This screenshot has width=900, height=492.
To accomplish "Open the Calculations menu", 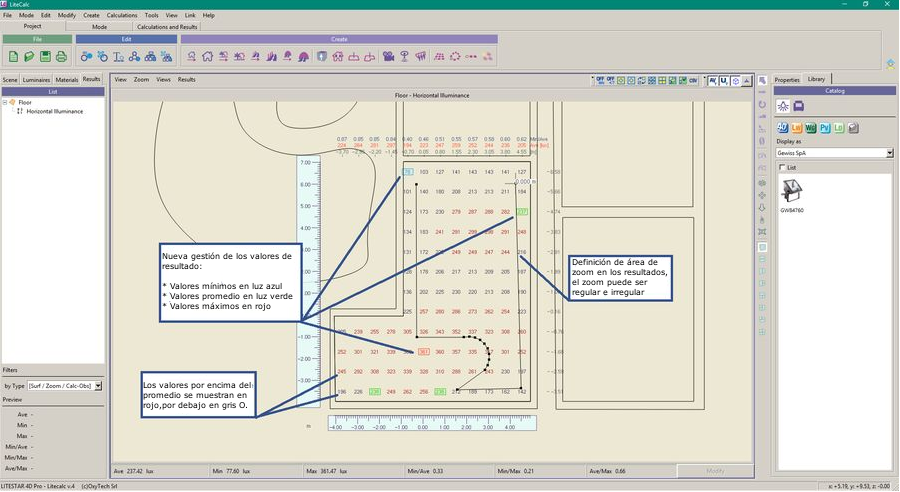I will pos(122,16).
